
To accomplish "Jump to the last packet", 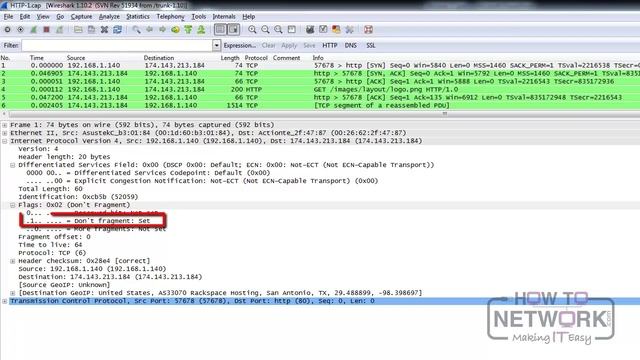I will pos(201,30).
